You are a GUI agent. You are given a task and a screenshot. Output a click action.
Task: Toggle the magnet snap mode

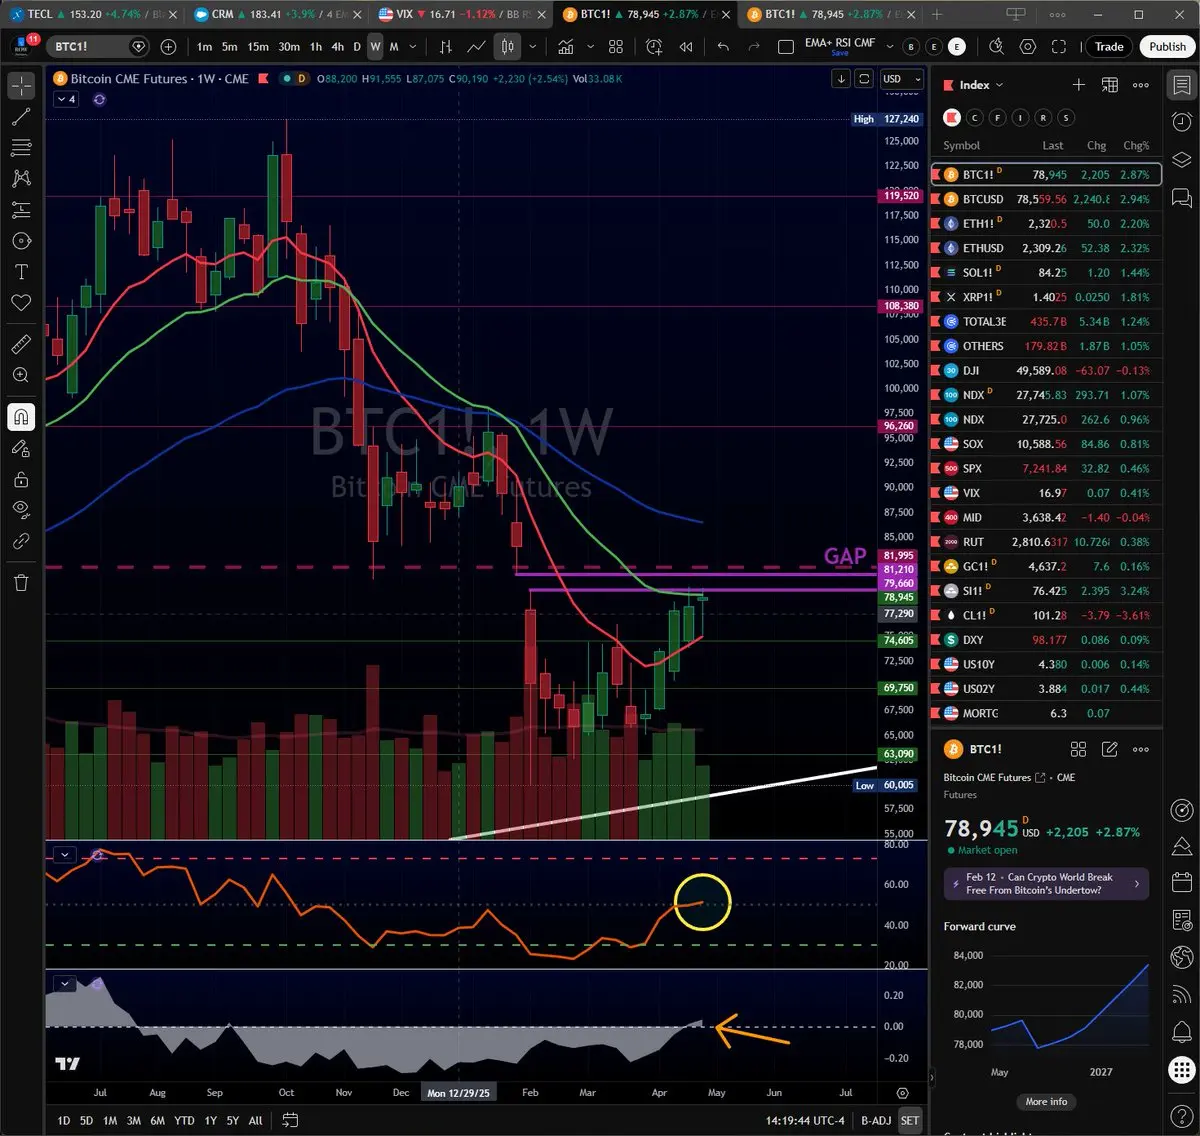click(x=21, y=417)
